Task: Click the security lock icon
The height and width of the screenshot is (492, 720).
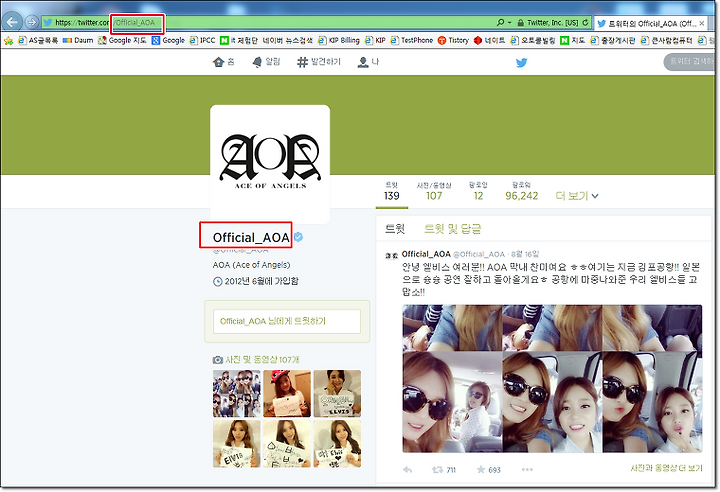Action: [x=520, y=23]
